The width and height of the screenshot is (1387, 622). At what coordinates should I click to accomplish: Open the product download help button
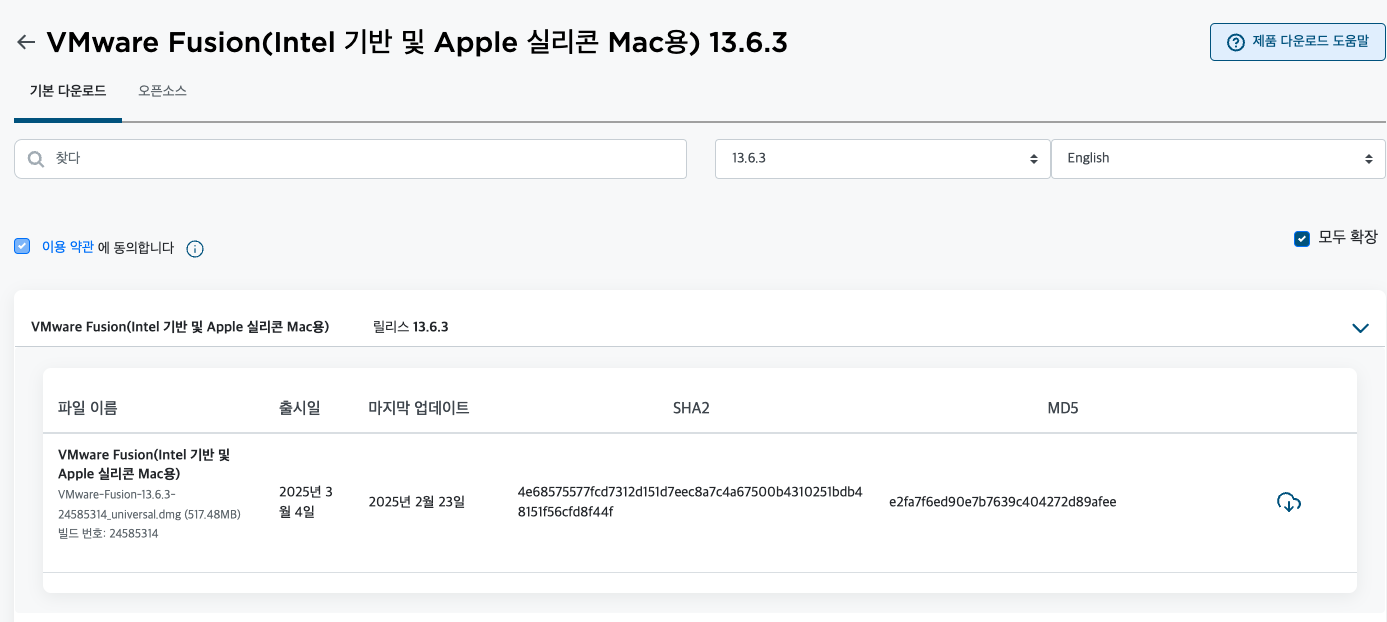pos(1297,42)
